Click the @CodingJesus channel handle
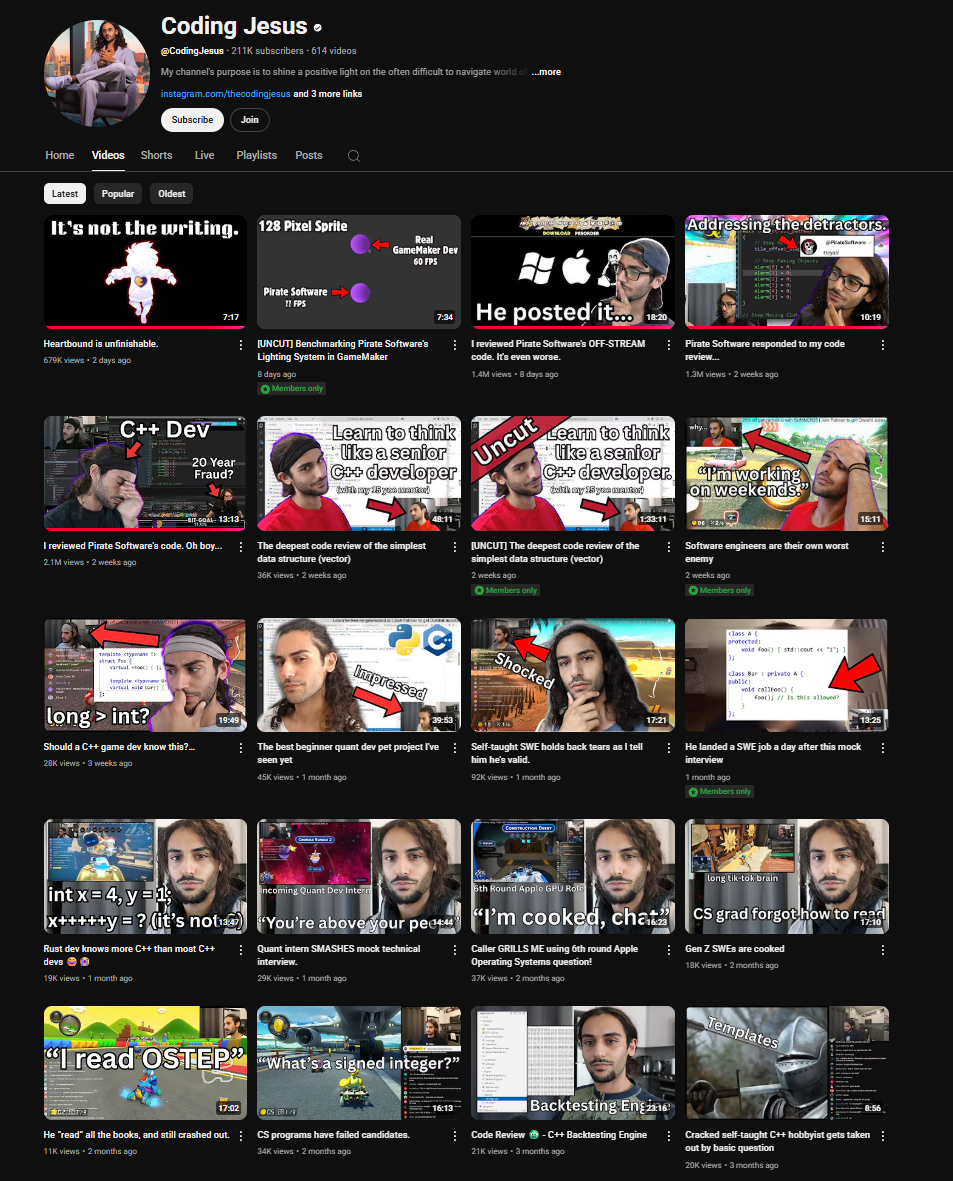 tap(192, 51)
